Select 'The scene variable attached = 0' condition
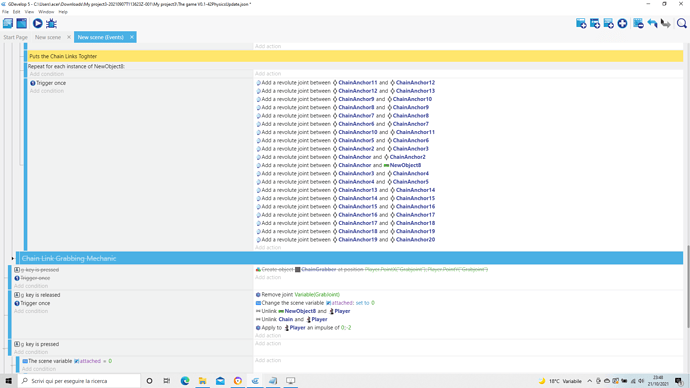This screenshot has height=388, width=690. point(67,361)
